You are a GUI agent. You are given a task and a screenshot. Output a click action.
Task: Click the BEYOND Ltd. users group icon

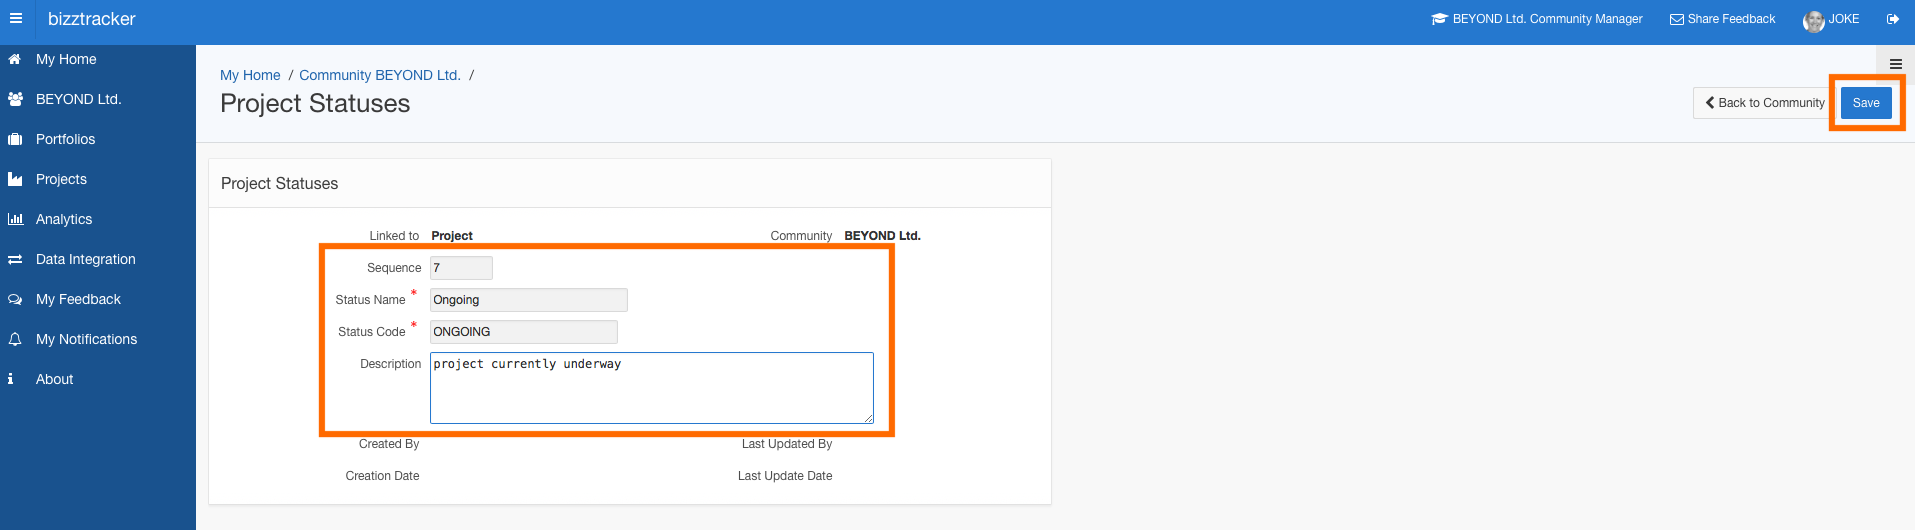15,99
